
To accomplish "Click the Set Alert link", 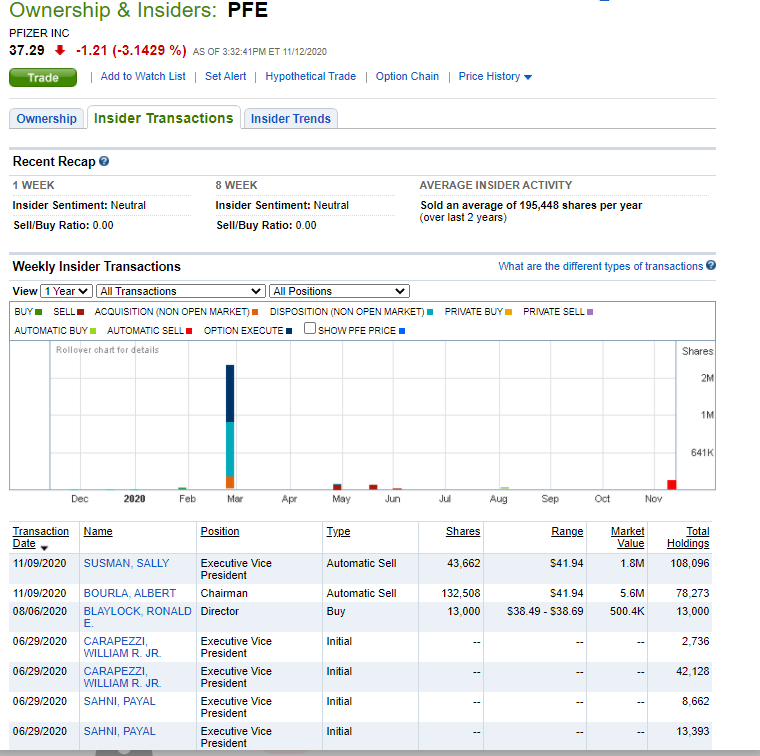I will point(225,77).
